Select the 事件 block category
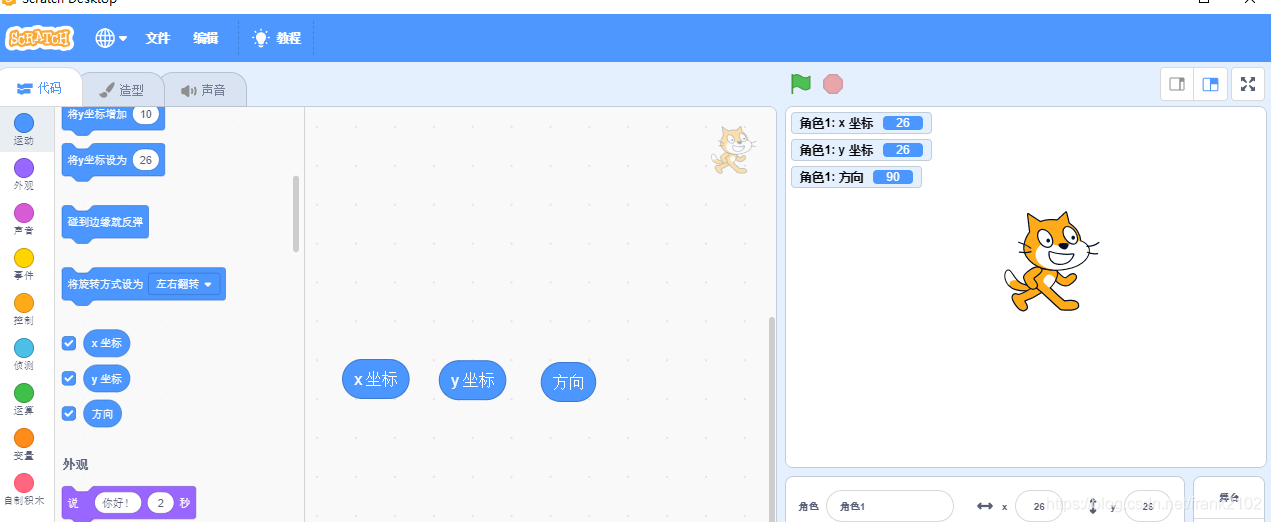The height and width of the screenshot is (522, 1271). tap(24, 264)
